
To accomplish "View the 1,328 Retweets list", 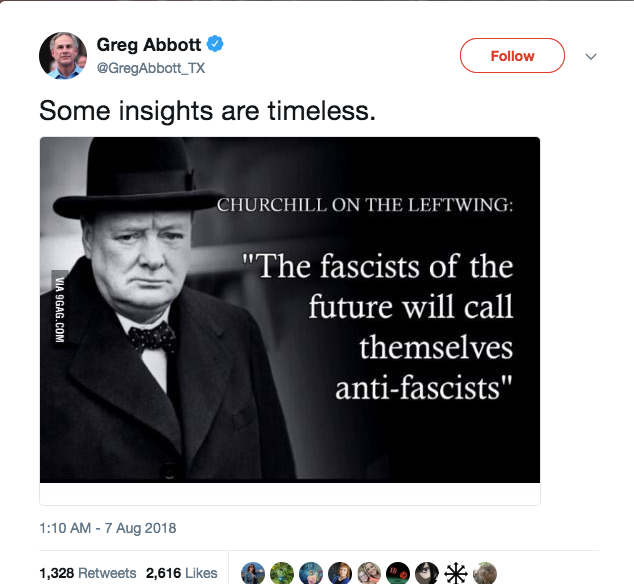I will click(x=87, y=573).
